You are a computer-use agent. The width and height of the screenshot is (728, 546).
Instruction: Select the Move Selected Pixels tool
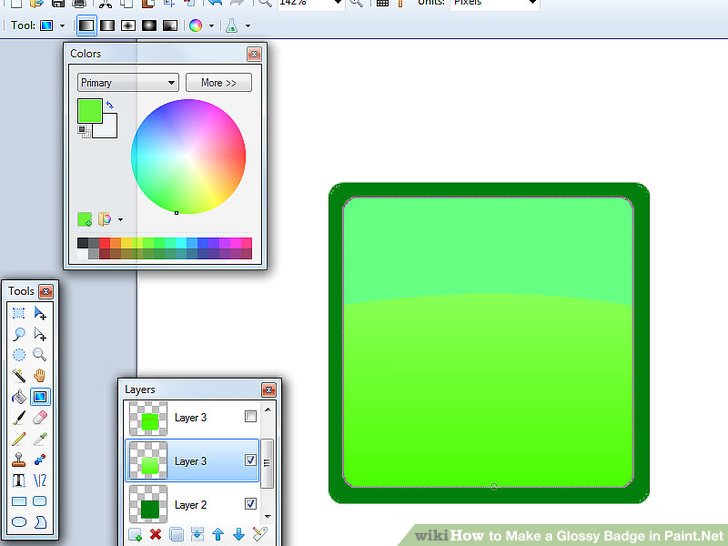[40, 313]
